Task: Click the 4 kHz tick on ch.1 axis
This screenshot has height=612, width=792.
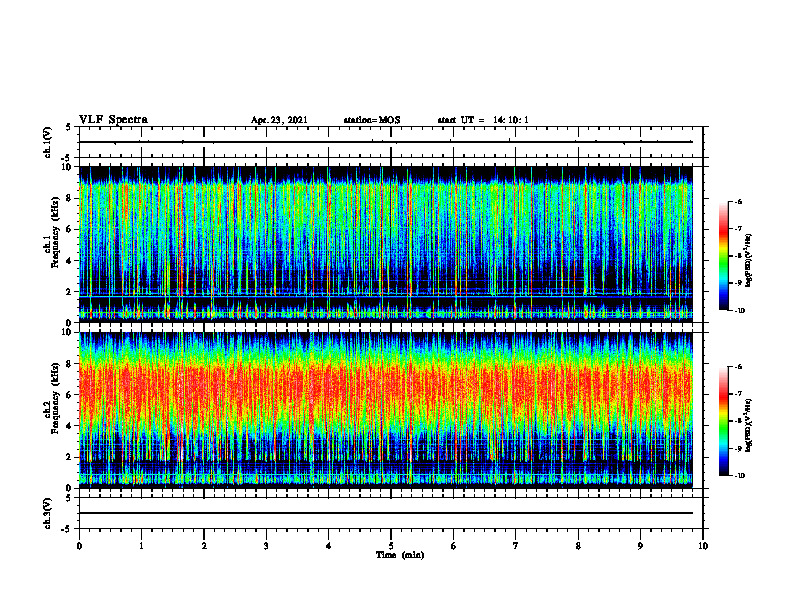Action: point(70,261)
